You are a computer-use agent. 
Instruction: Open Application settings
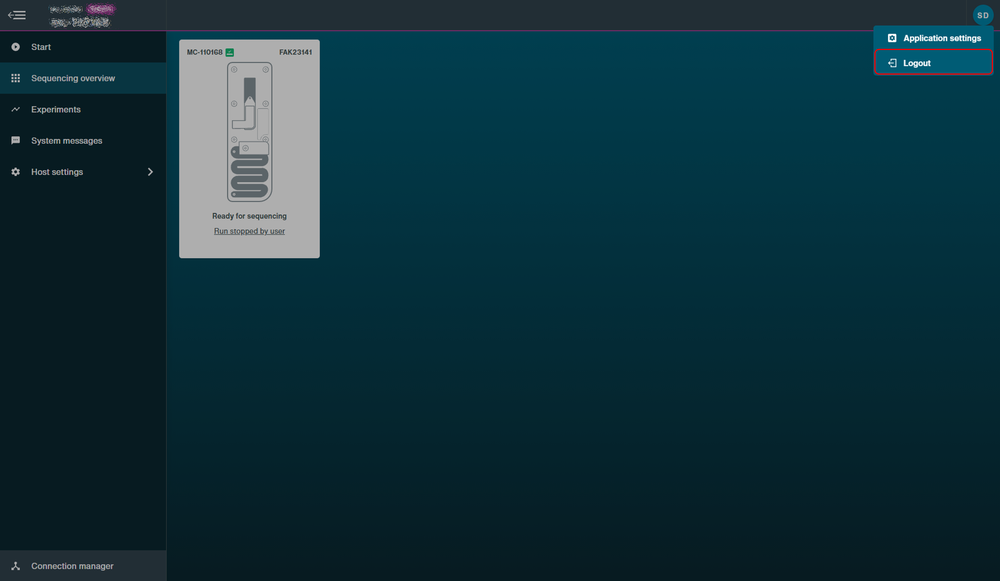point(934,38)
